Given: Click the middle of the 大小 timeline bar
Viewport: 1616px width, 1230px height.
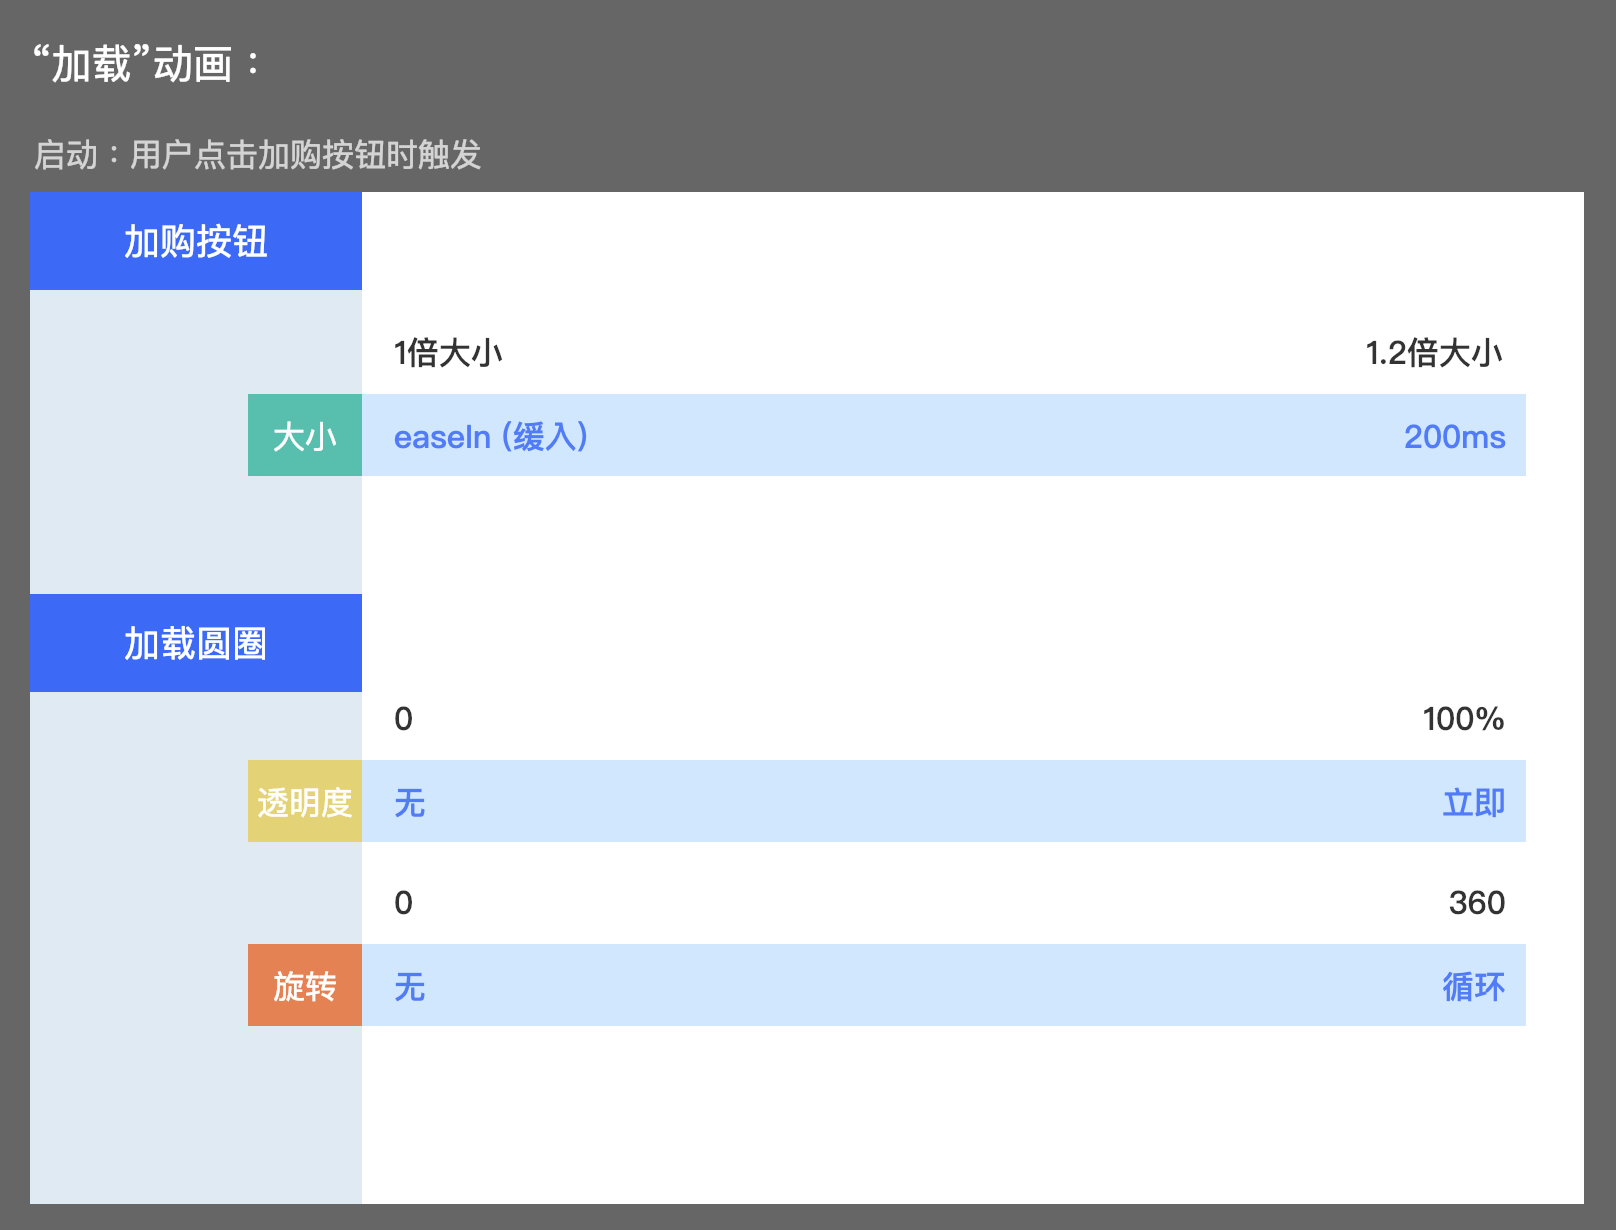Looking at the screenshot, I should click(943, 436).
